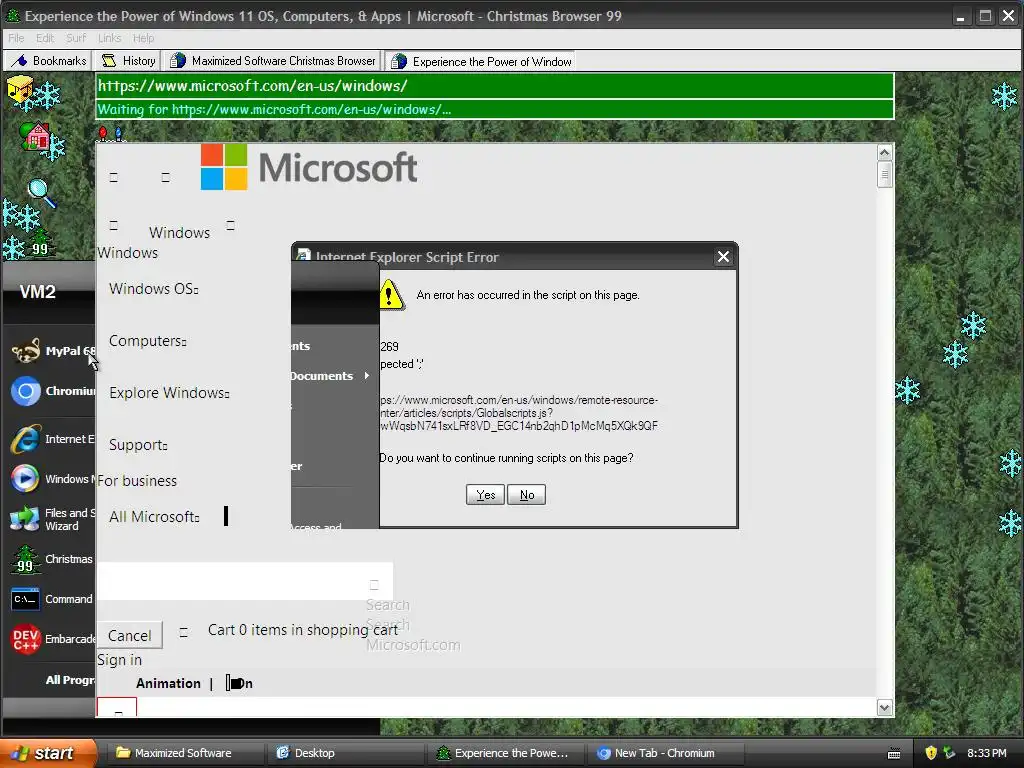
Task: Close the Script Error dialog with X
Action: pos(723,257)
